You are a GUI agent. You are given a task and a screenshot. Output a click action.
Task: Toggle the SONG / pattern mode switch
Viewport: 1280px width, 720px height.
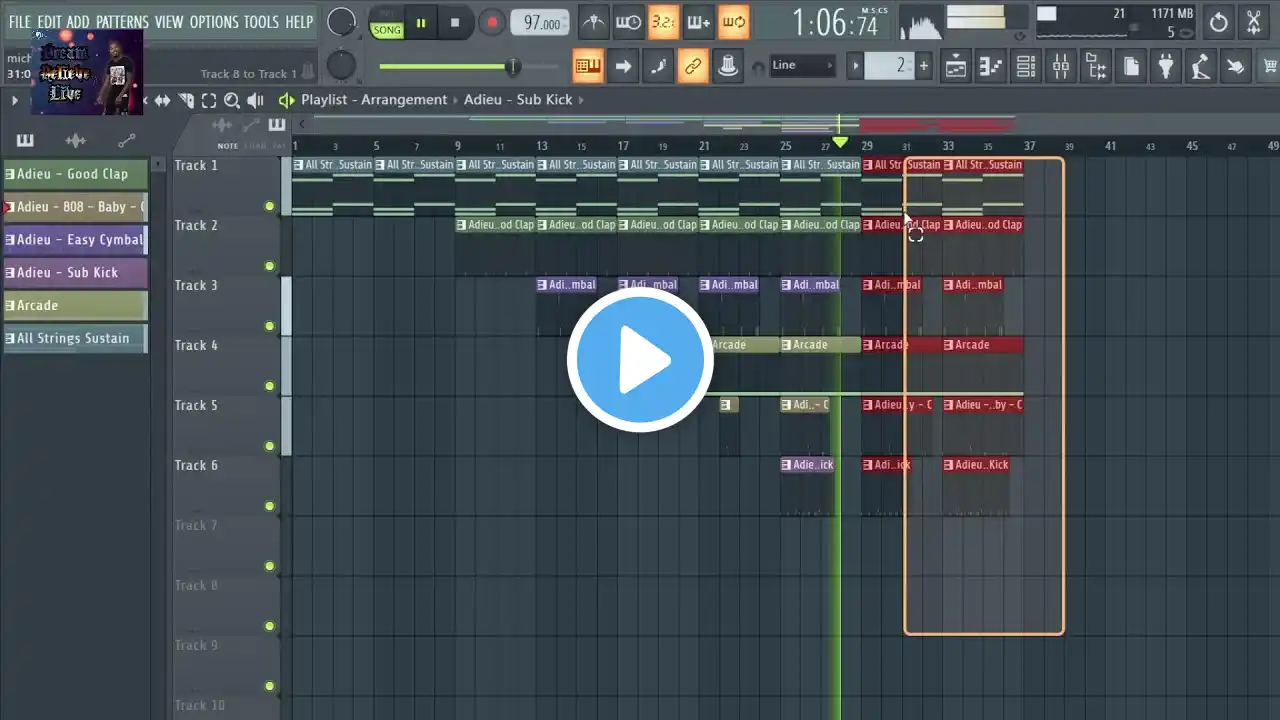tap(386, 23)
